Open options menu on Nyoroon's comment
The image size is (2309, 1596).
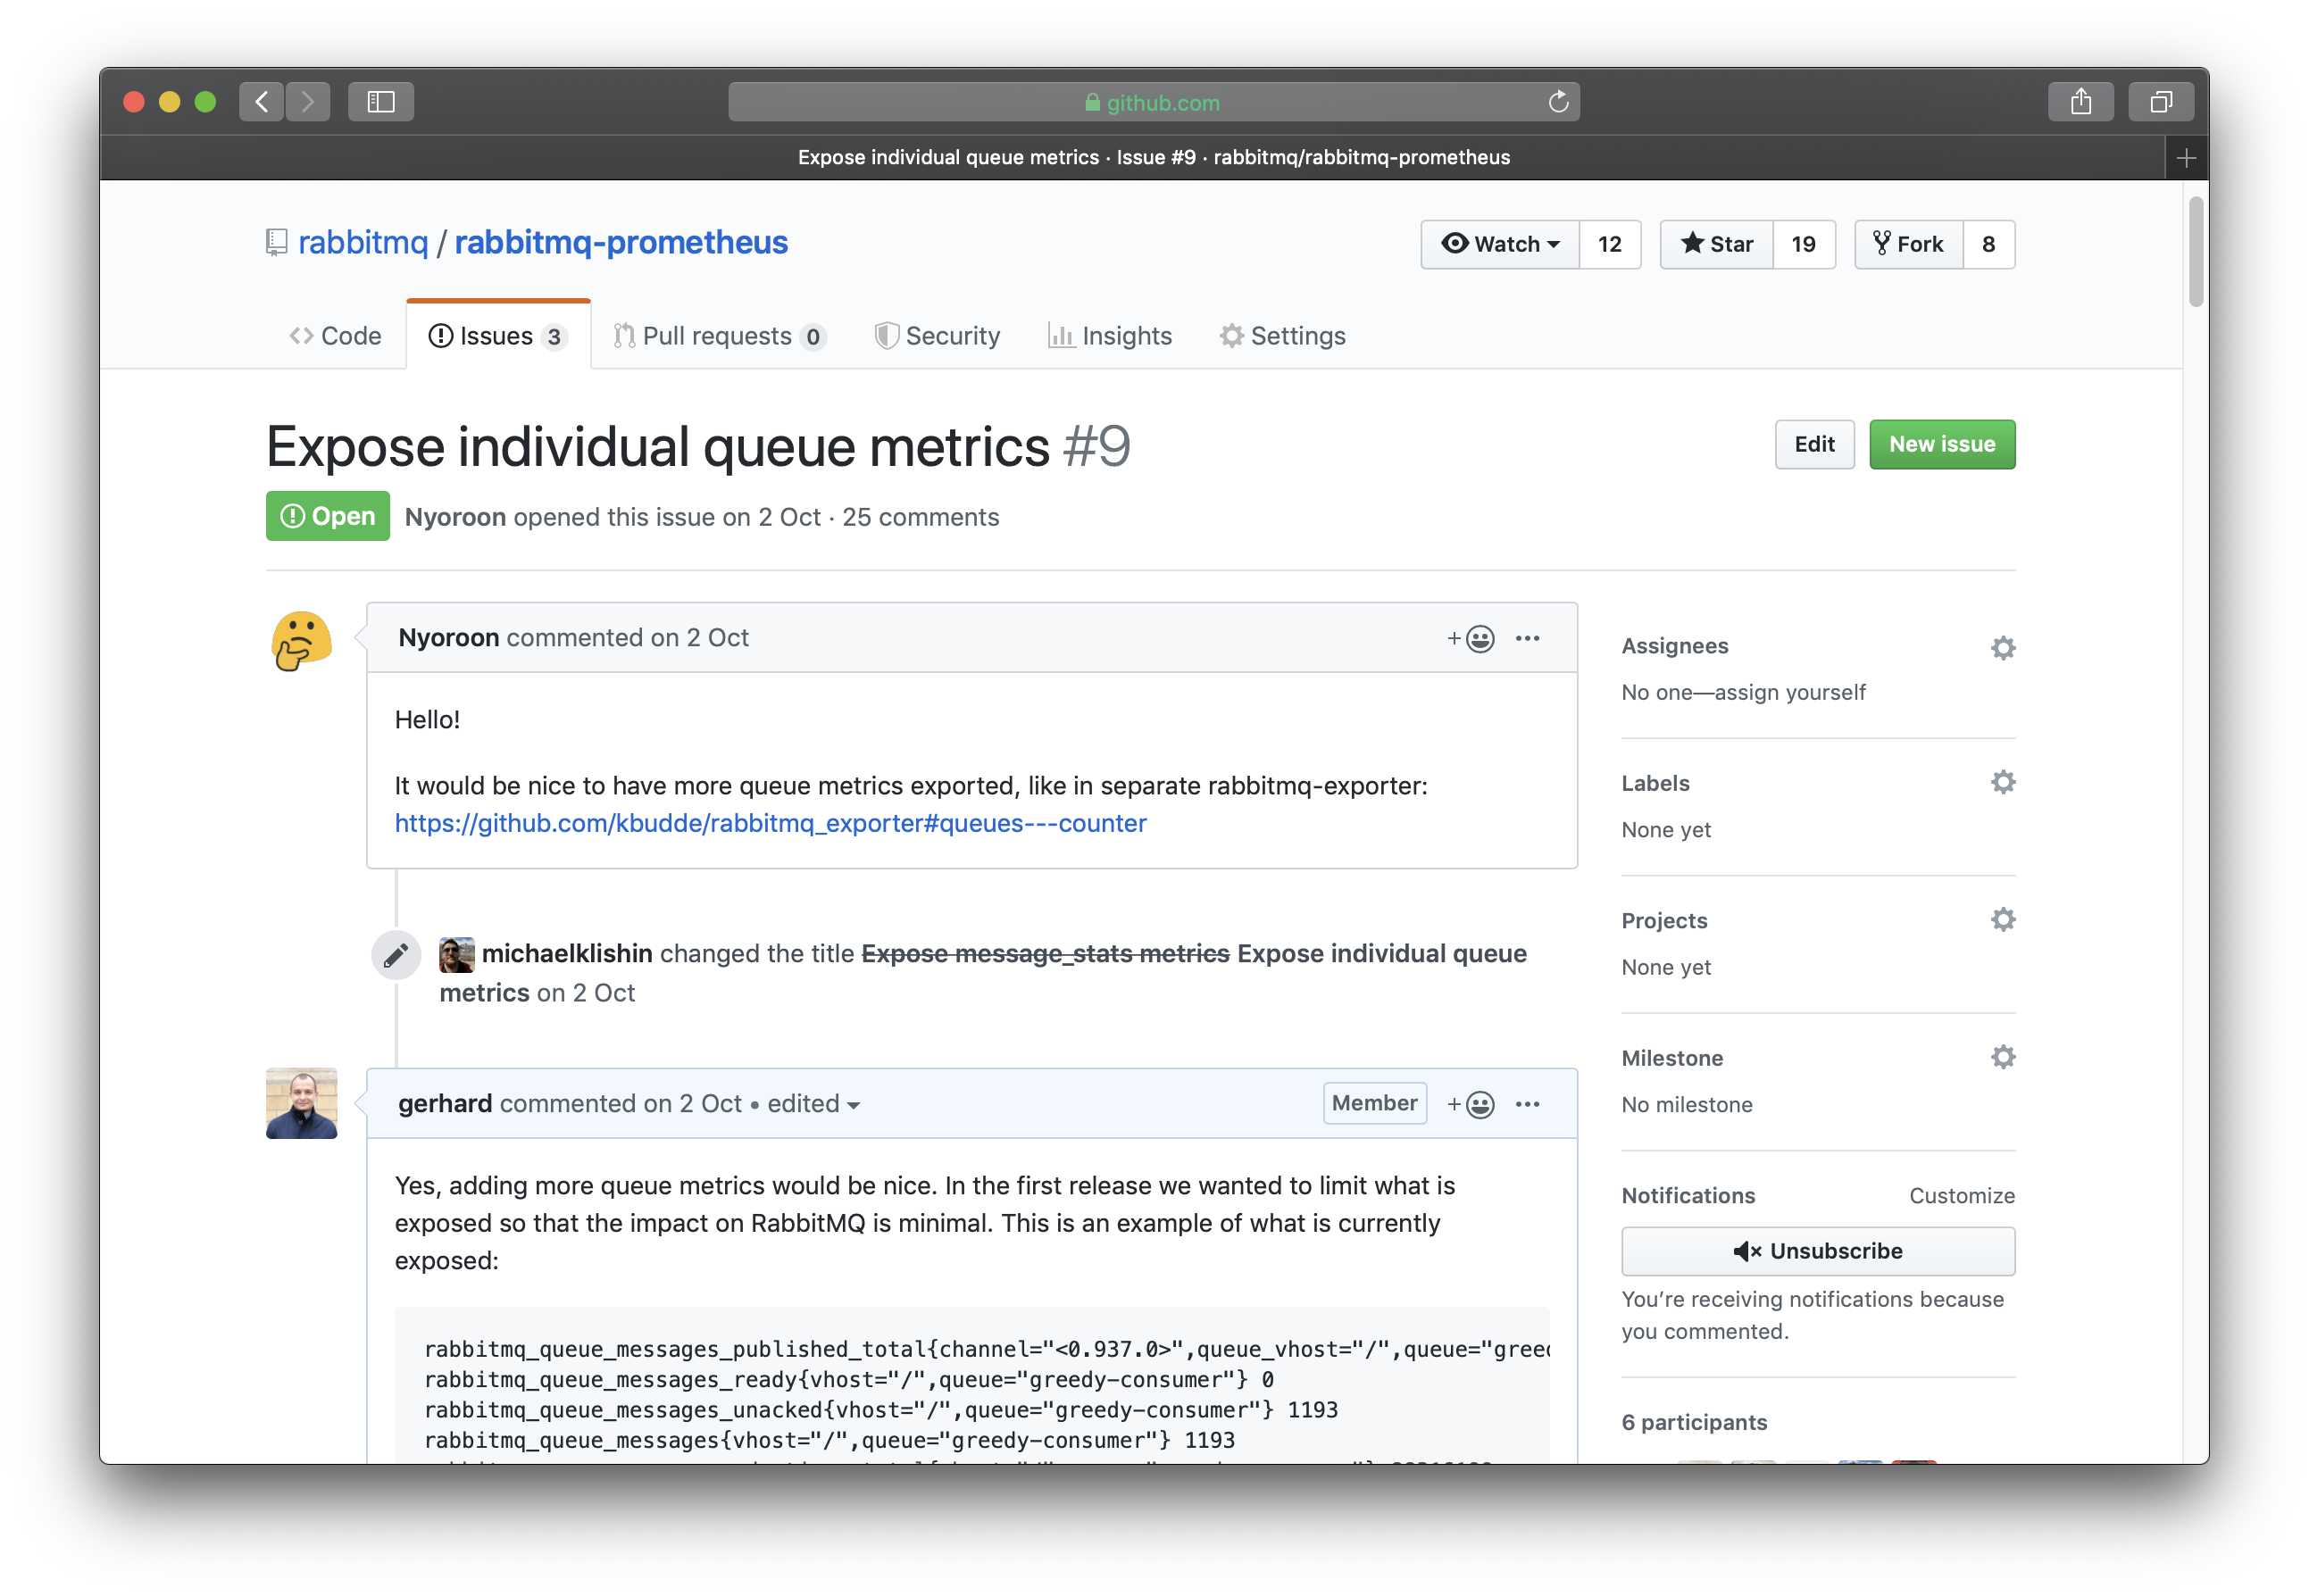click(1527, 638)
